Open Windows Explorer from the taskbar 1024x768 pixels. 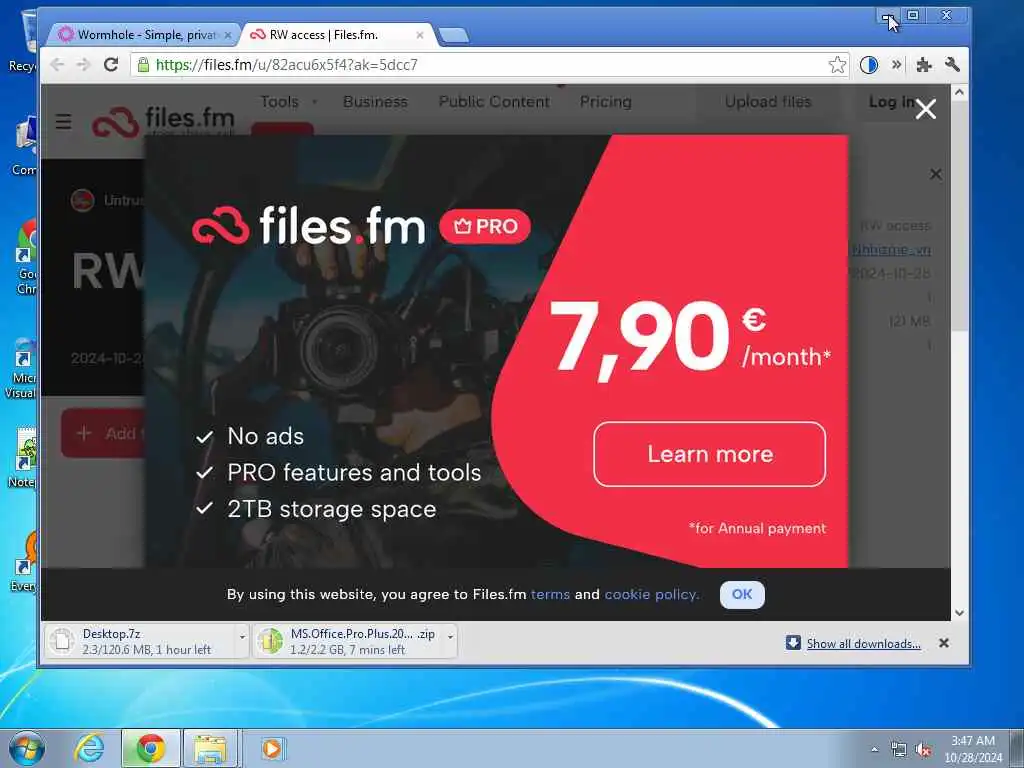point(210,748)
